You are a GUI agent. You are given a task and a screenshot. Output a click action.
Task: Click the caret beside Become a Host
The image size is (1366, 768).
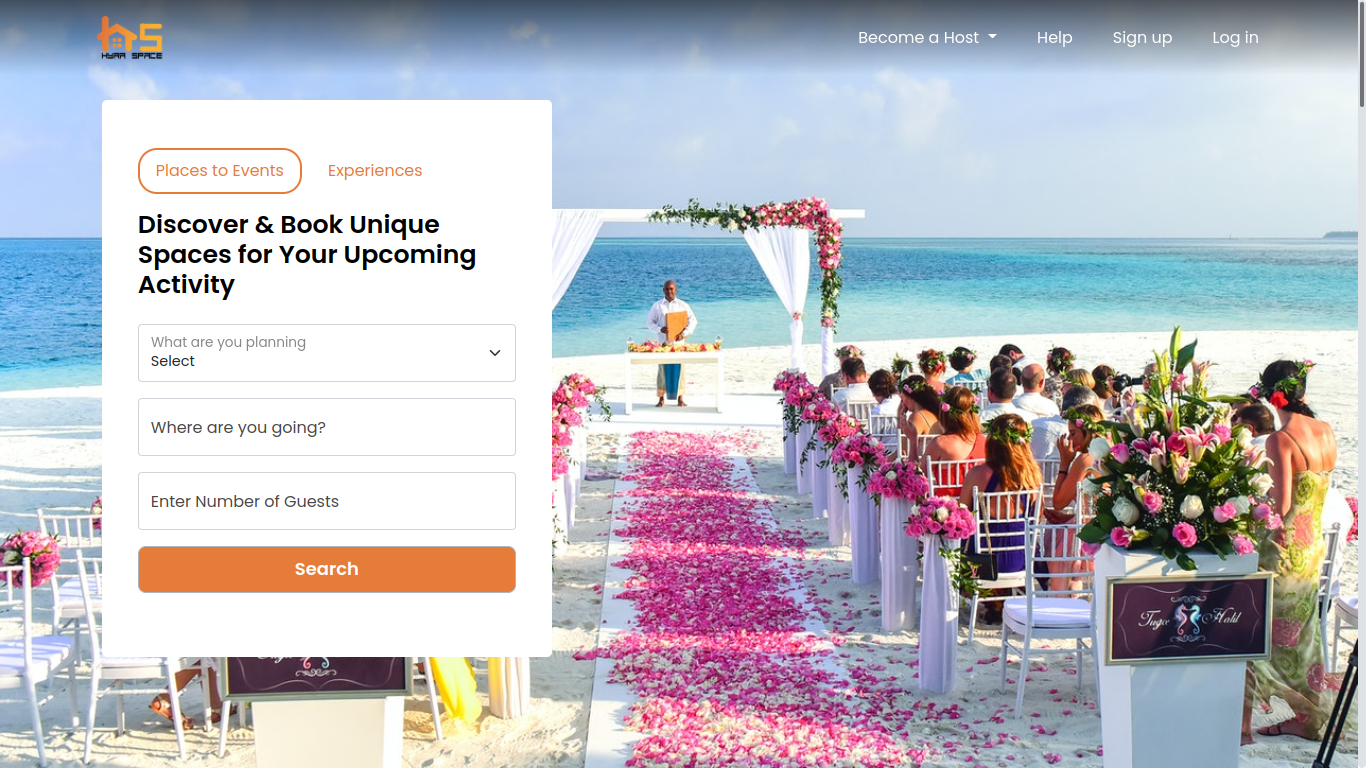point(992,38)
